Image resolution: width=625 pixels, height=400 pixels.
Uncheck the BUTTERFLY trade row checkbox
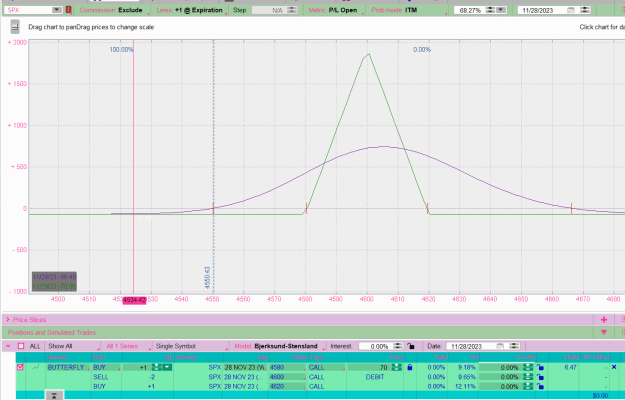20,367
